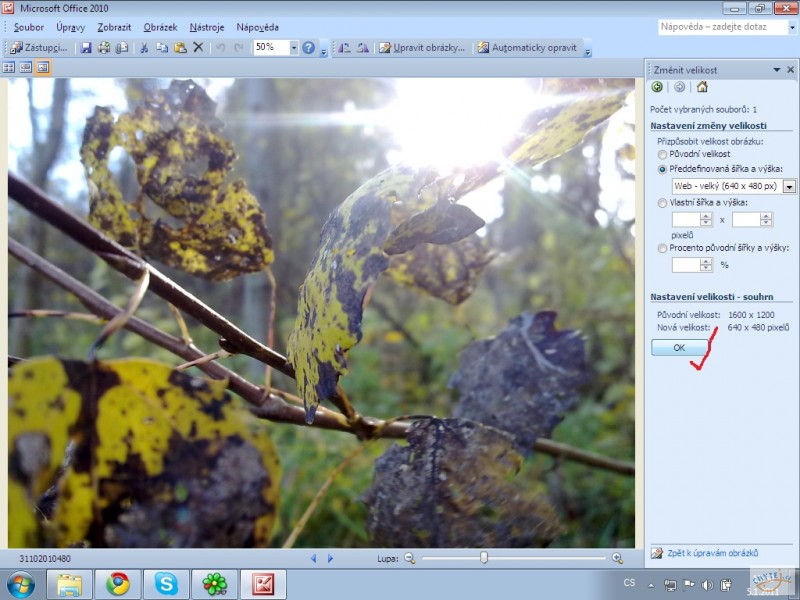
Task: Select Původní velikost radio button
Action: (x=662, y=155)
